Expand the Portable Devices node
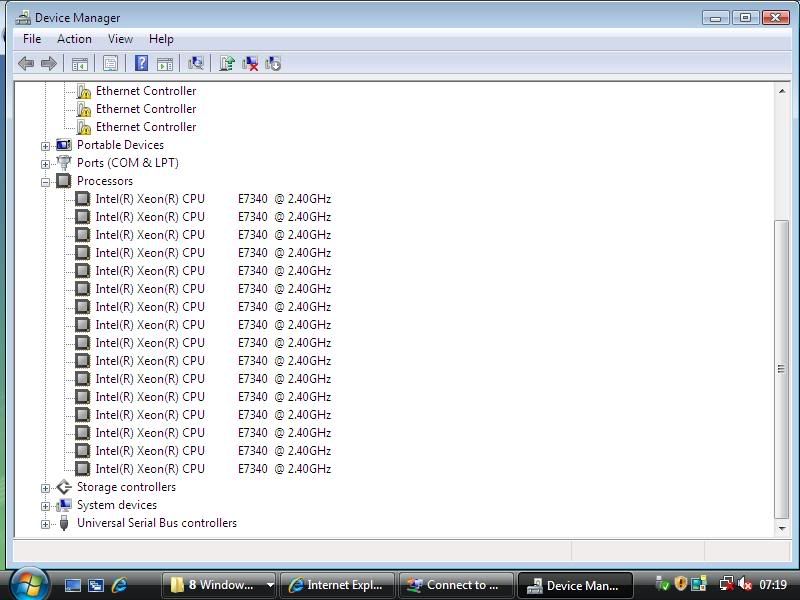 45,146
